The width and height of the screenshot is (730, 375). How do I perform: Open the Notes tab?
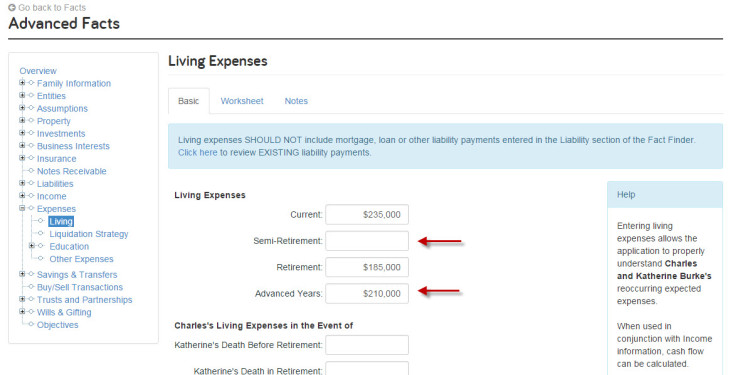[x=296, y=101]
